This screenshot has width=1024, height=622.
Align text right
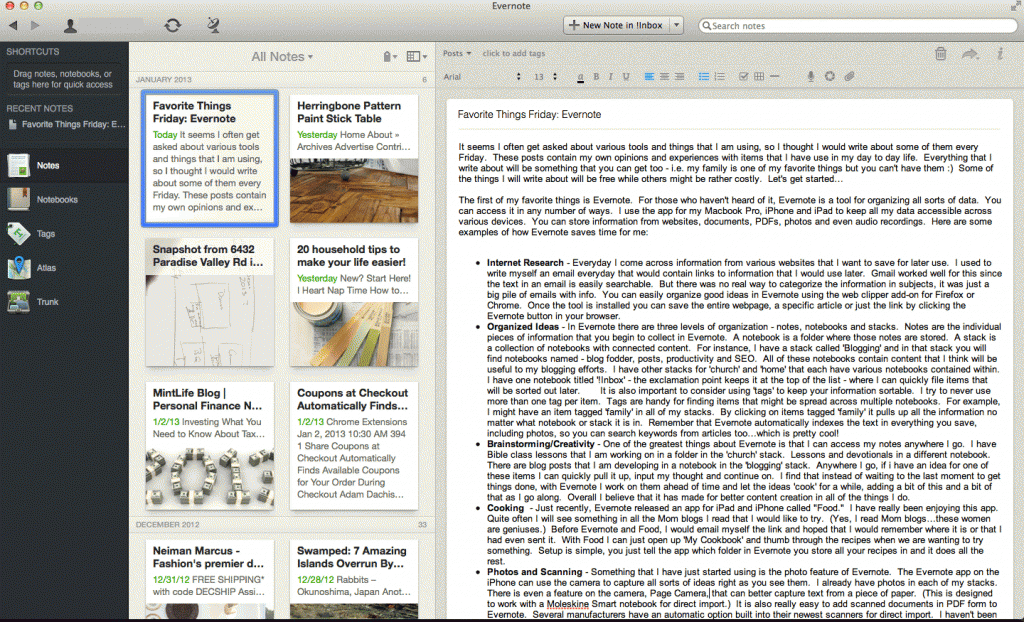[x=679, y=76]
